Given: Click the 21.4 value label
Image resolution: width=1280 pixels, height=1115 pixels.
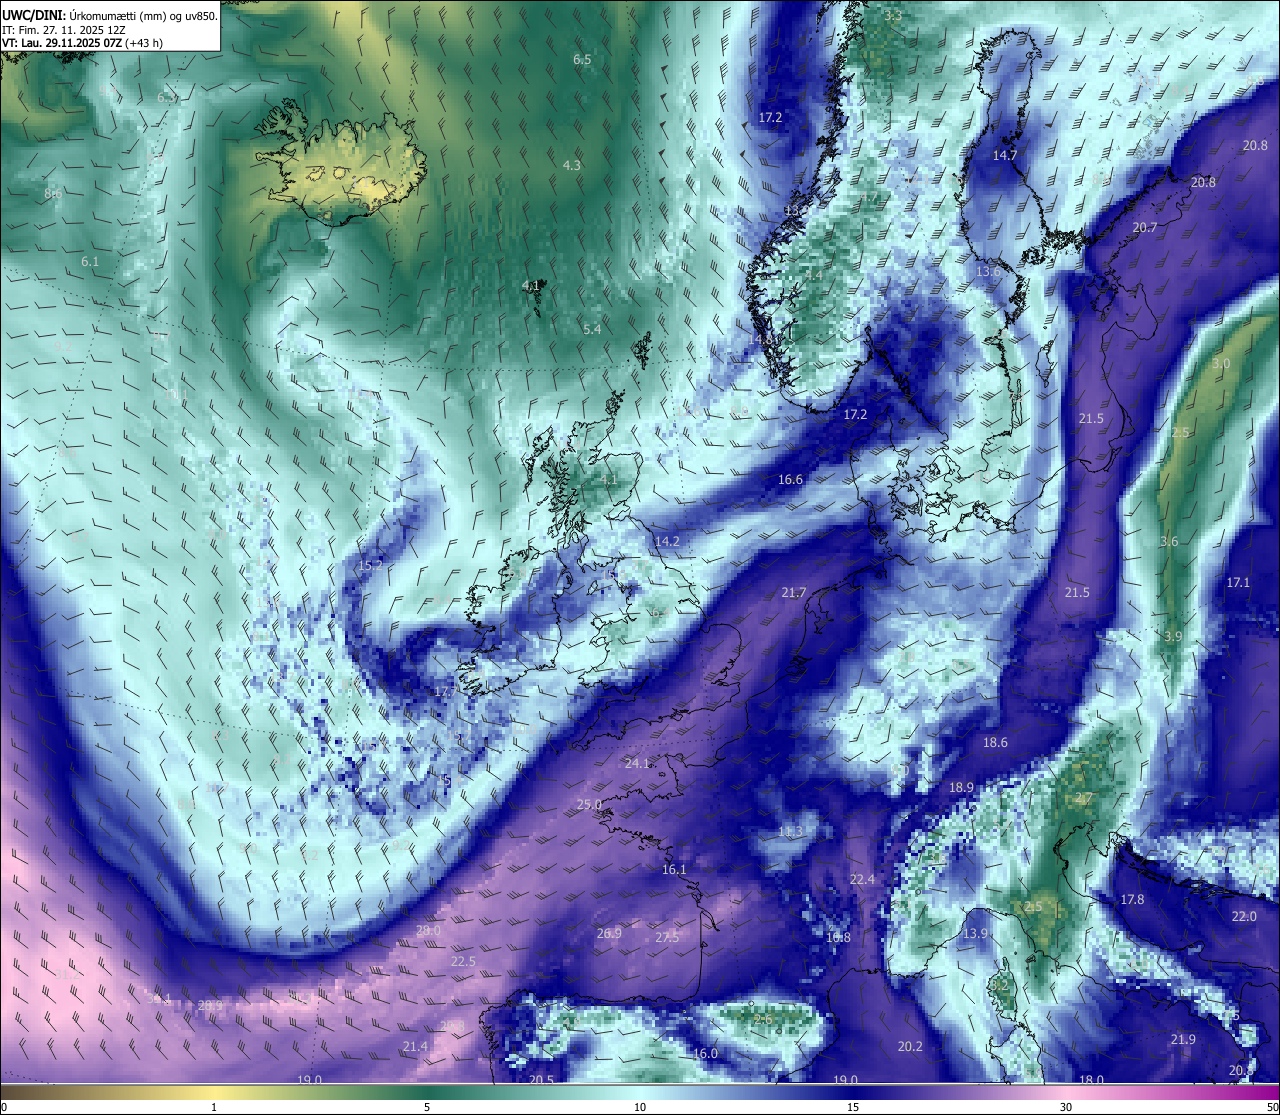Looking at the screenshot, I should [x=415, y=1047].
